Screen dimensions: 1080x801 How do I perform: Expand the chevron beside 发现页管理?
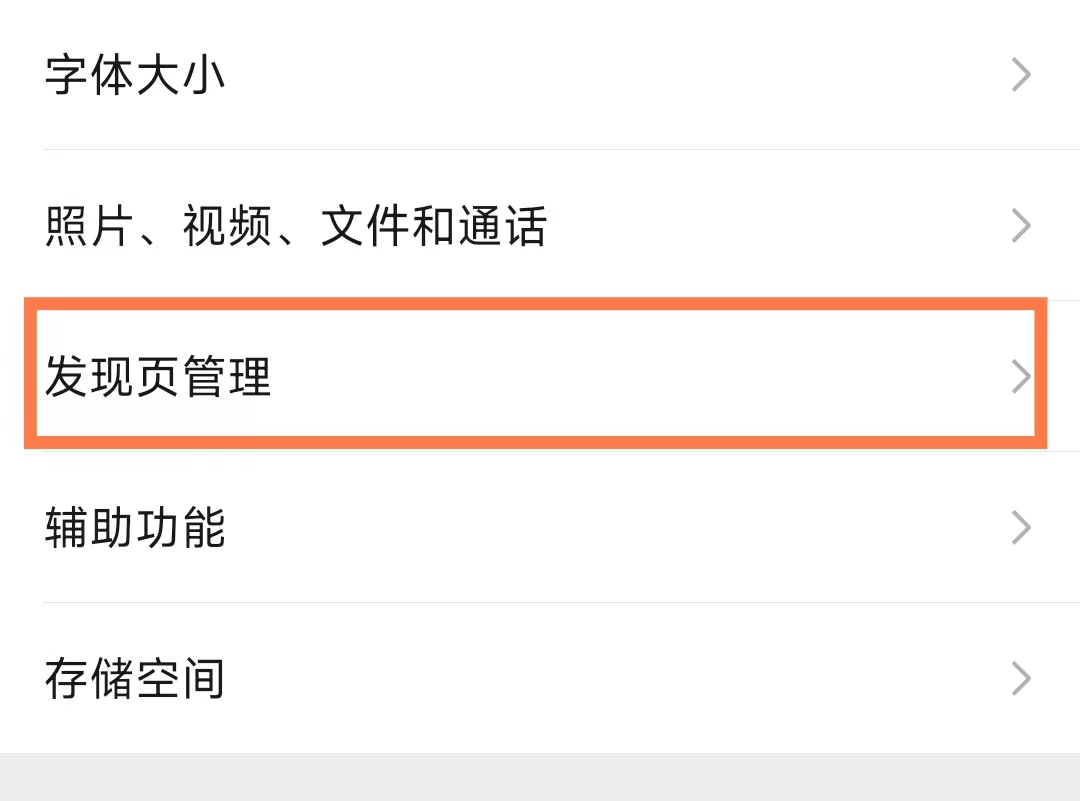click(x=1020, y=375)
